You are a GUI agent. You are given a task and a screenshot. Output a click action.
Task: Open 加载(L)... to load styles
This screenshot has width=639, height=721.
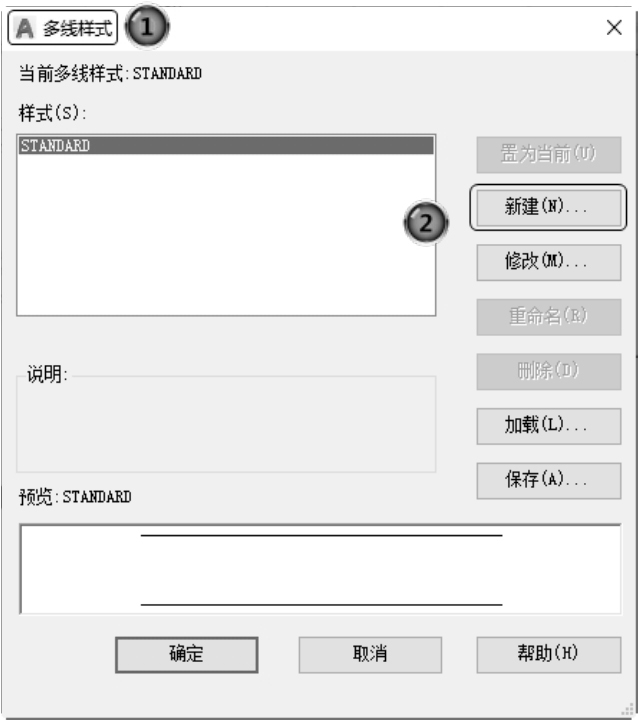(x=549, y=426)
